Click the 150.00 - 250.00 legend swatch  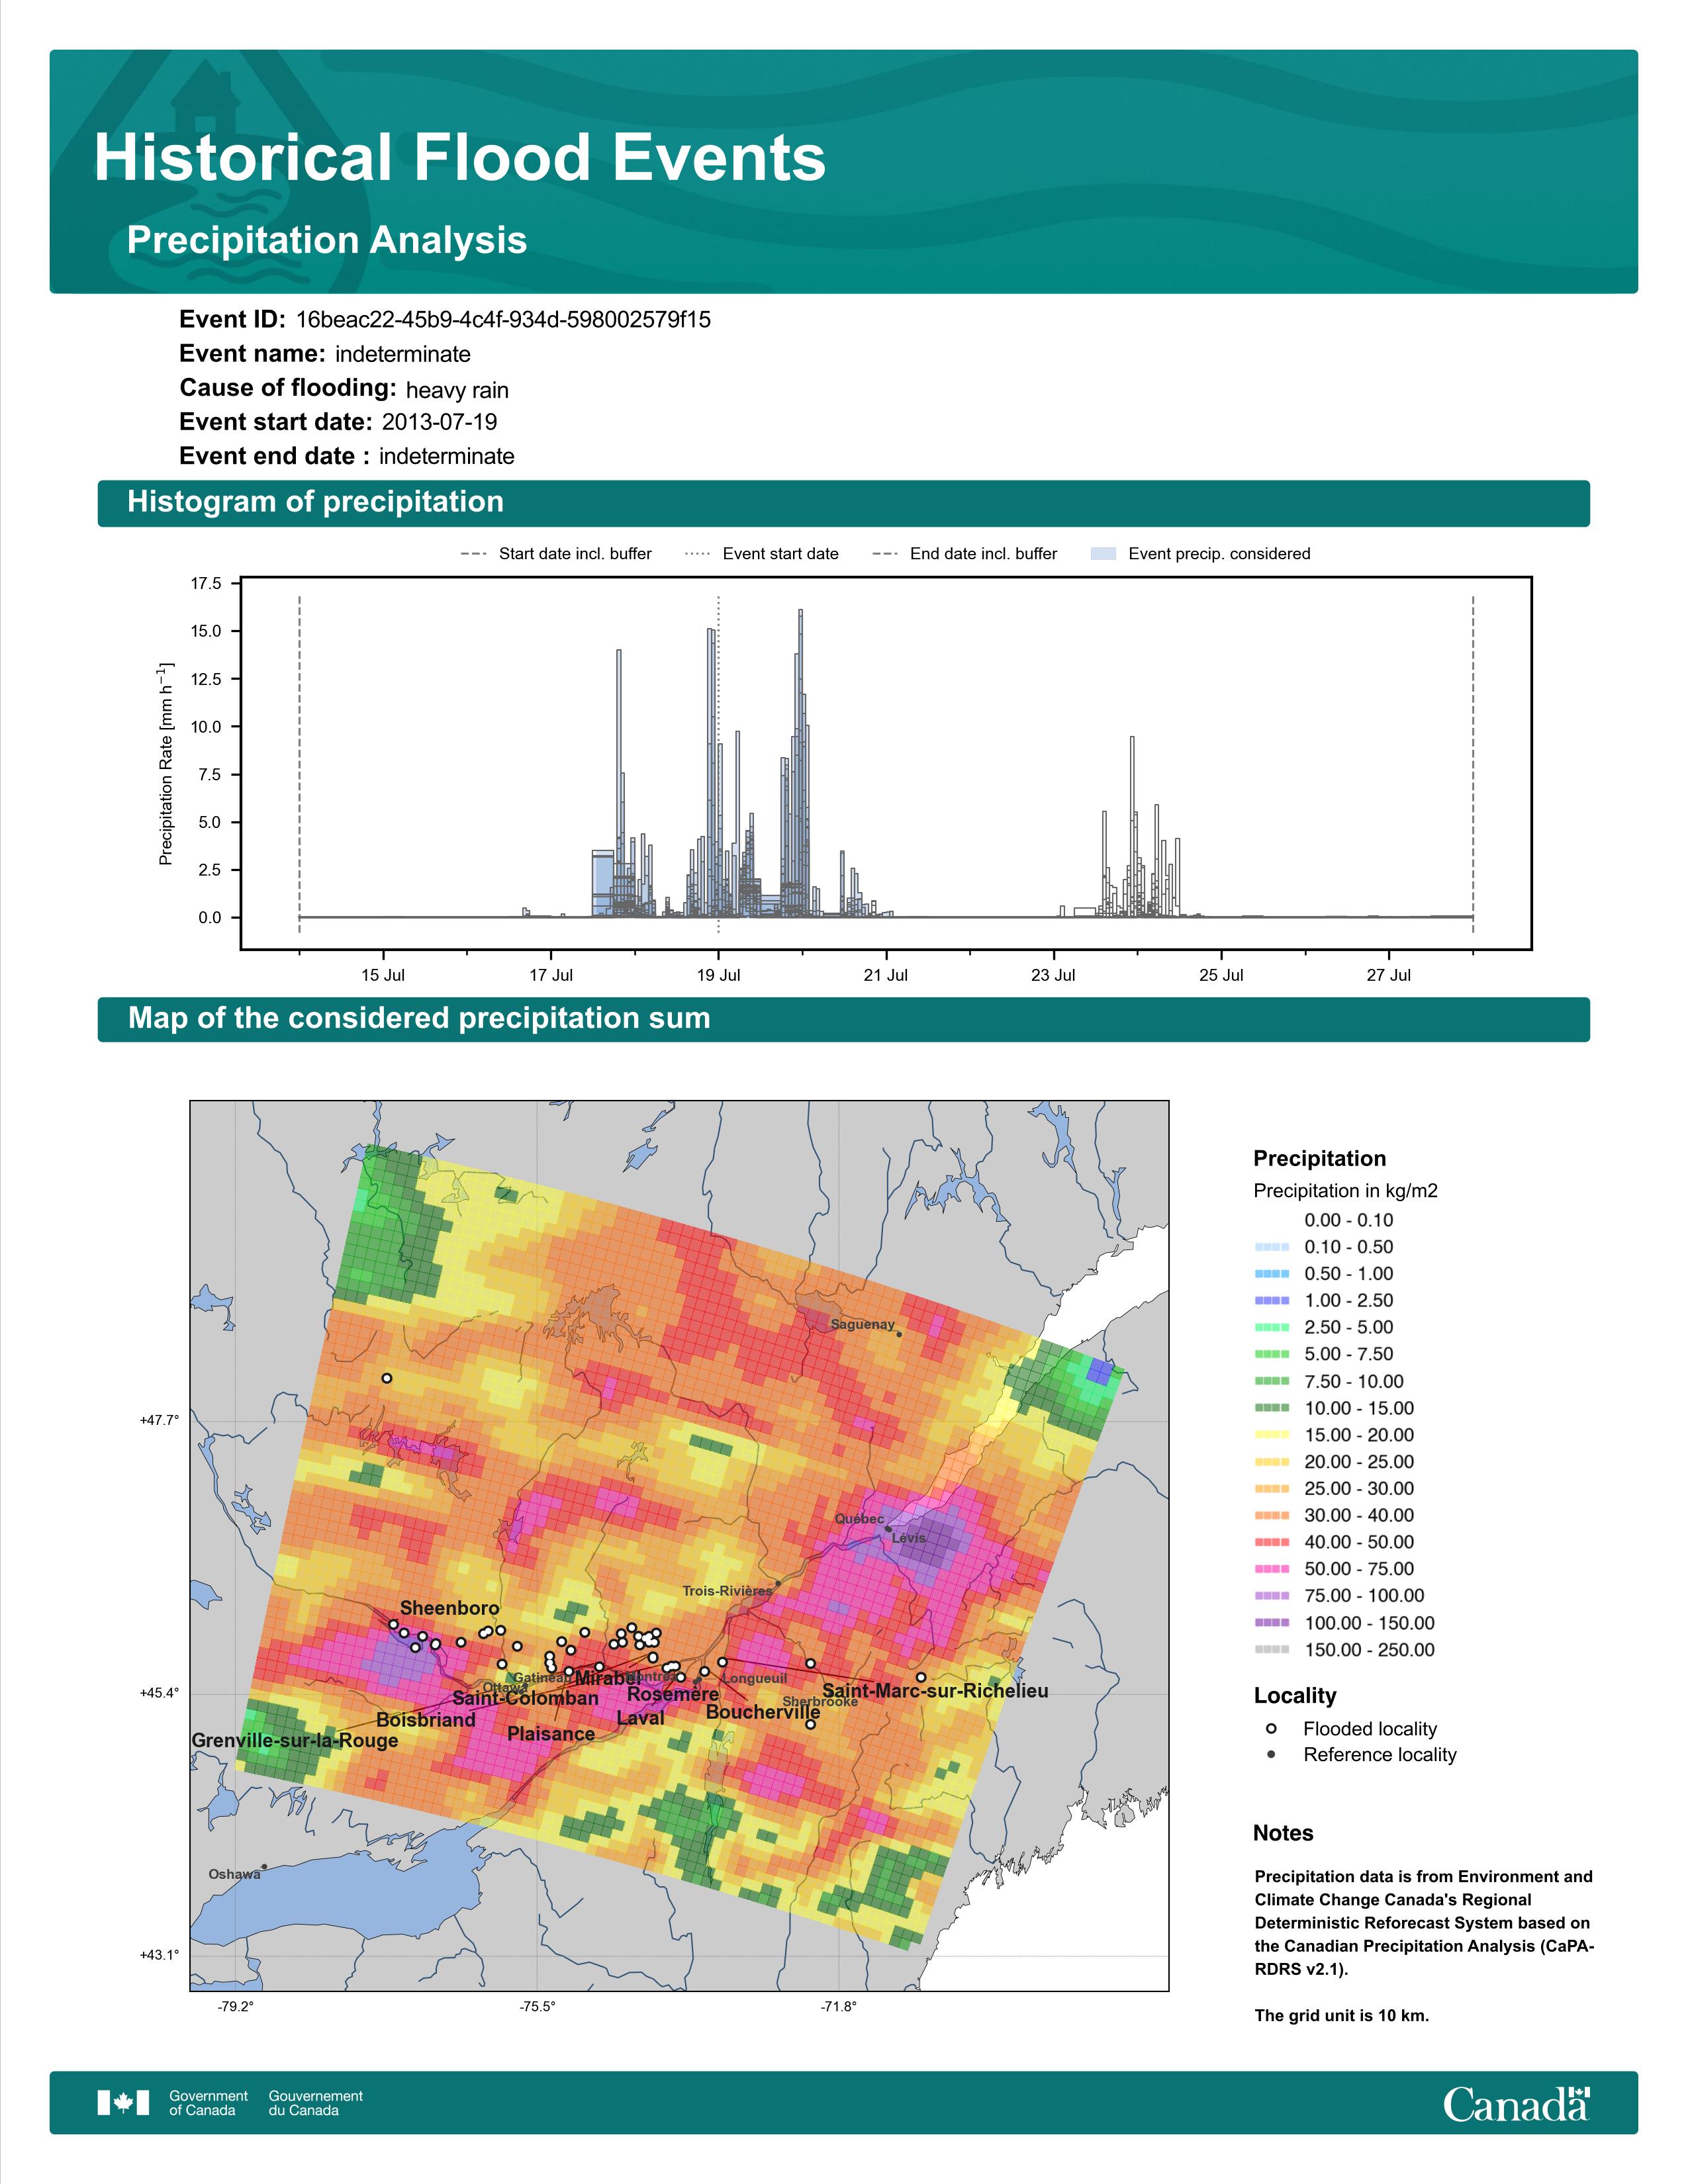point(1271,1650)
